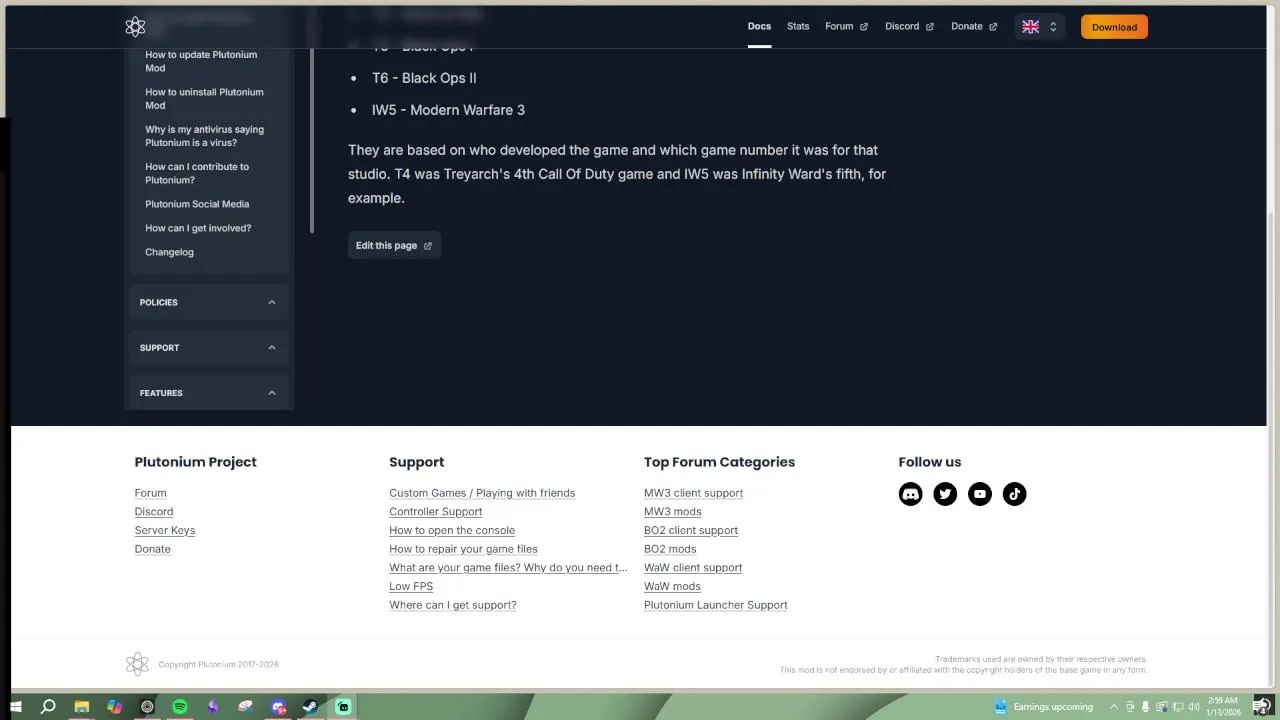Open How to repair your game files
Screen dimensions: 1280x720
click(463, 549)
